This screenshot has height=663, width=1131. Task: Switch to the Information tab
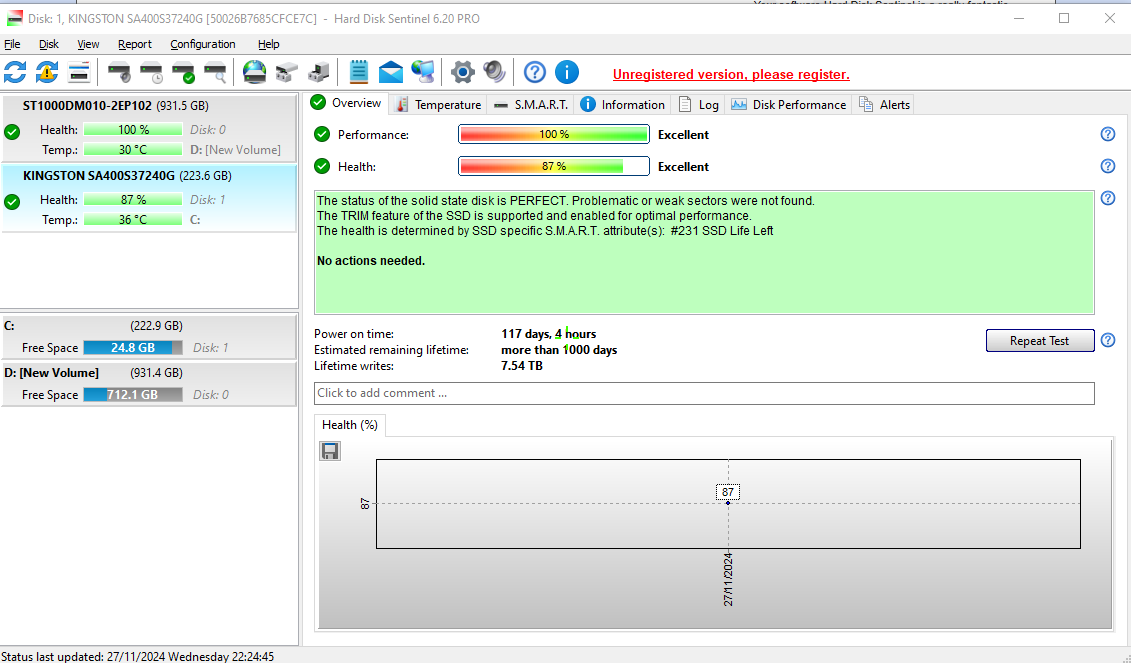click(x=622, y=105)
